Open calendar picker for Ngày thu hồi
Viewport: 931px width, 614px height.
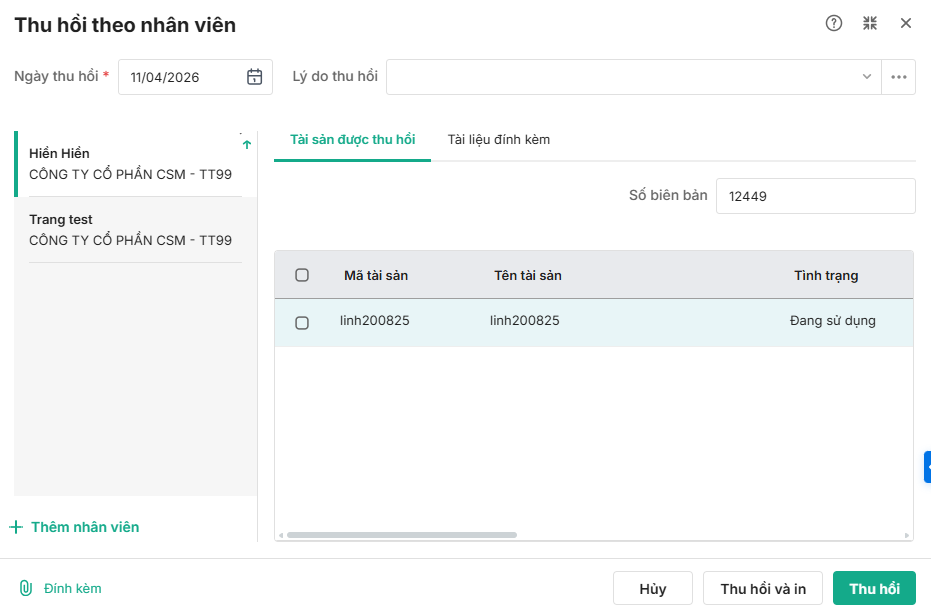[255, 77]
